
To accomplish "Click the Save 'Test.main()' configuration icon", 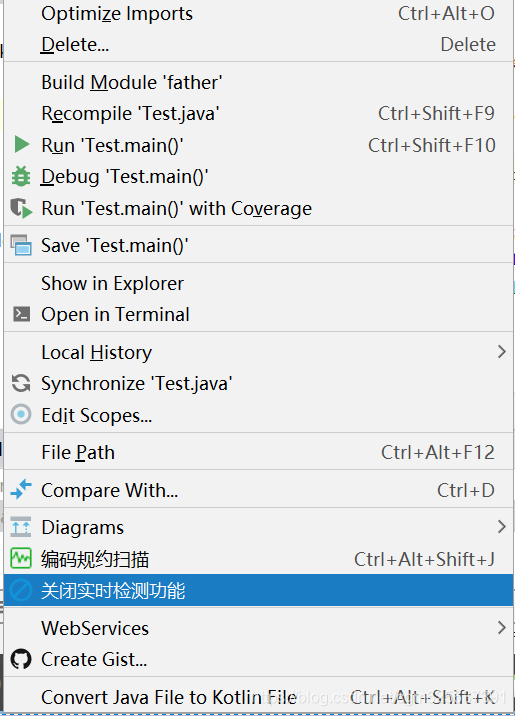I will (21, 245).
